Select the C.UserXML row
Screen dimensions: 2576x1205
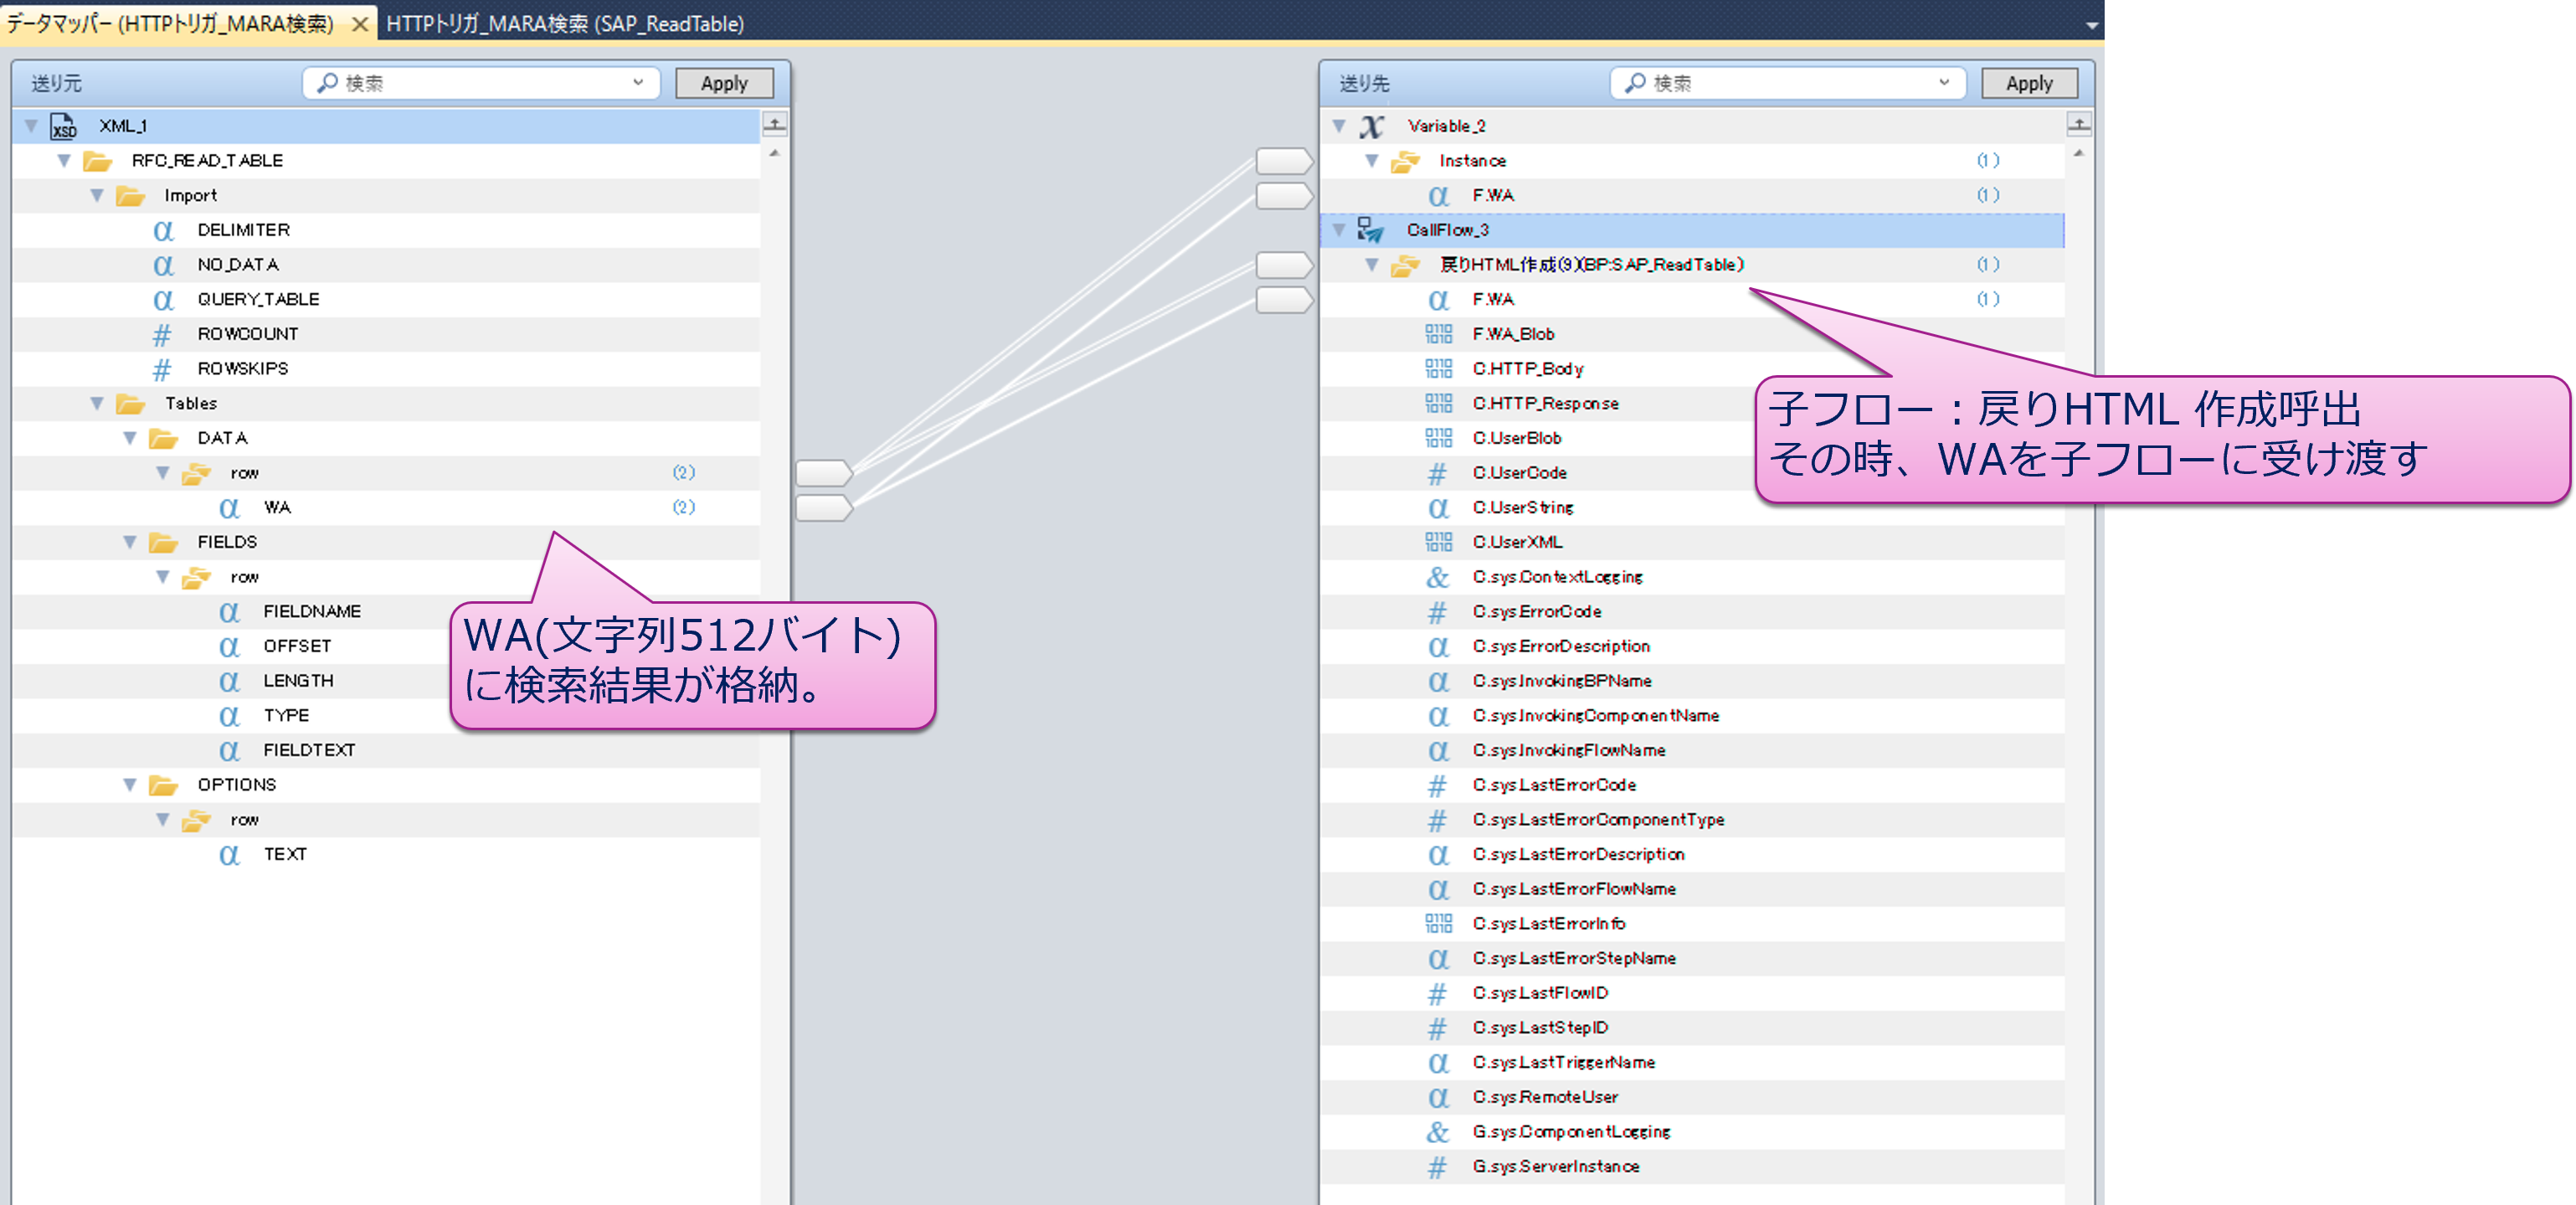1692,542
